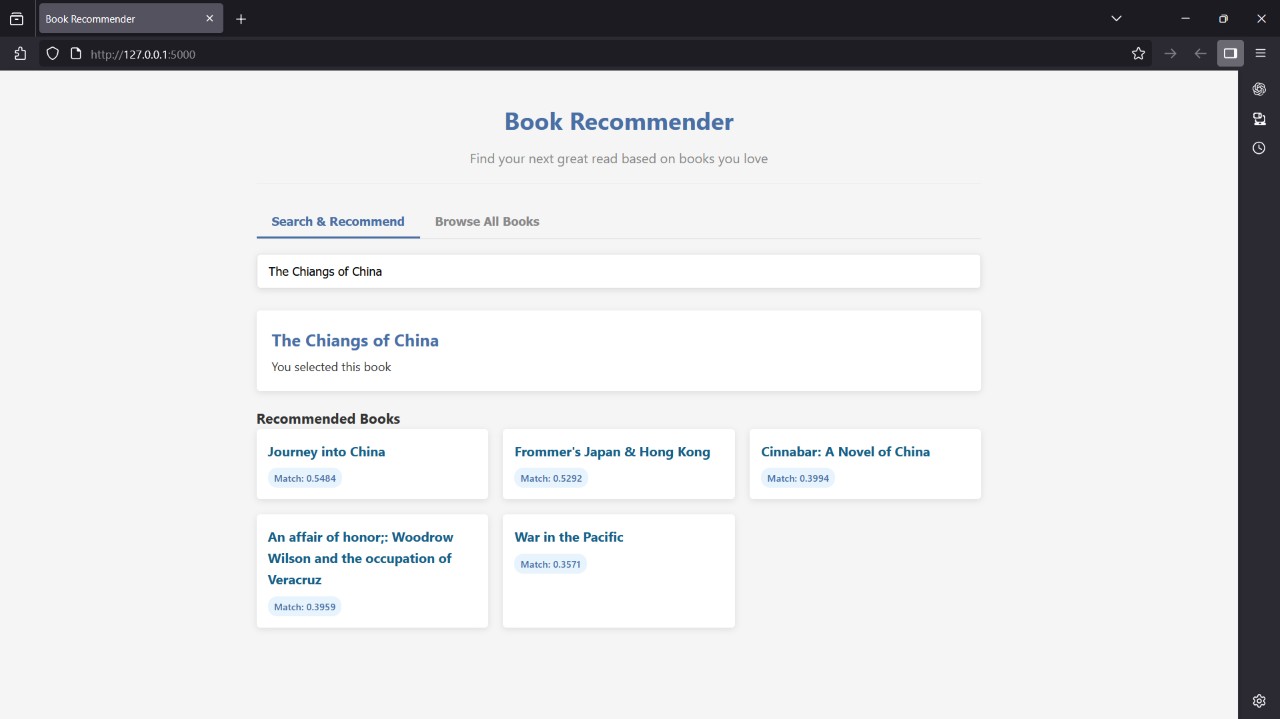Open browsing history via the clock icon
1280x719 pixels.
[1258, 147]
